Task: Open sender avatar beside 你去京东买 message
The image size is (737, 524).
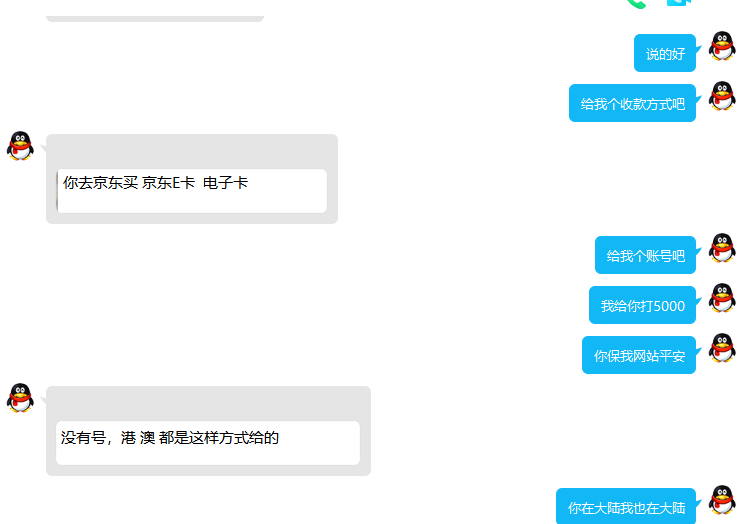Action: click(20, 146)
